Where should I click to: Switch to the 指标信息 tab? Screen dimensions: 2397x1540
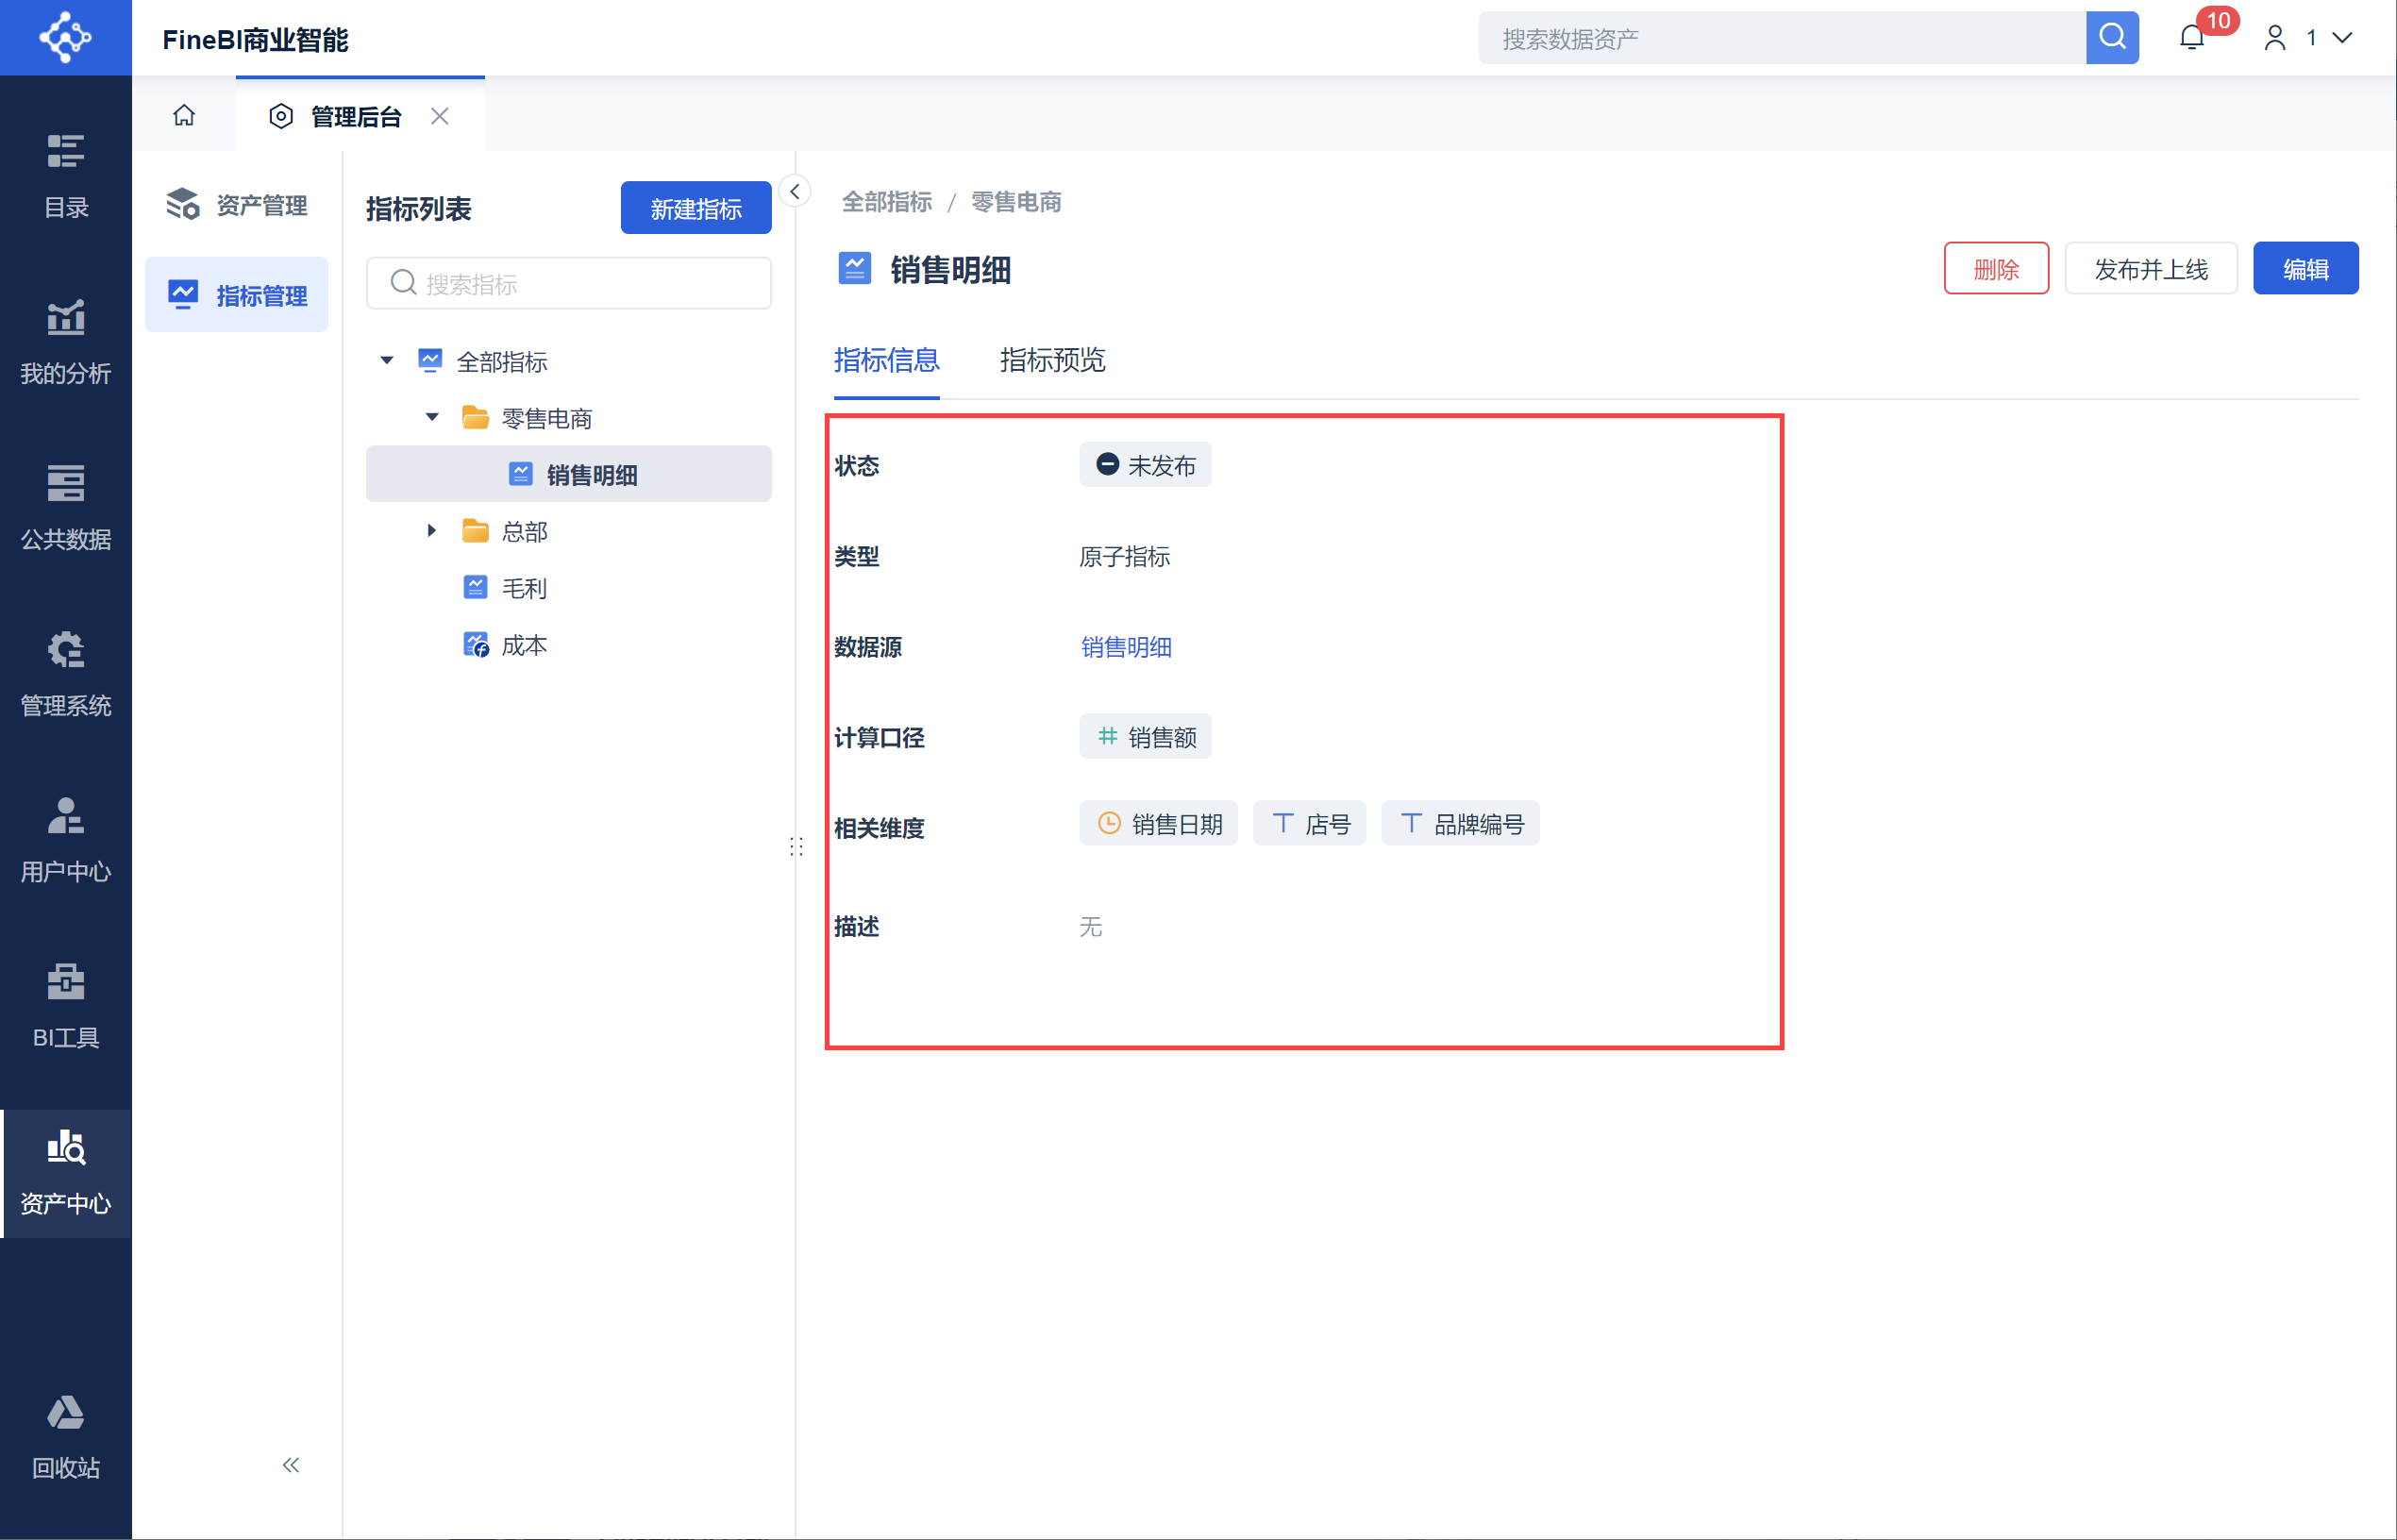coord(886,360)
